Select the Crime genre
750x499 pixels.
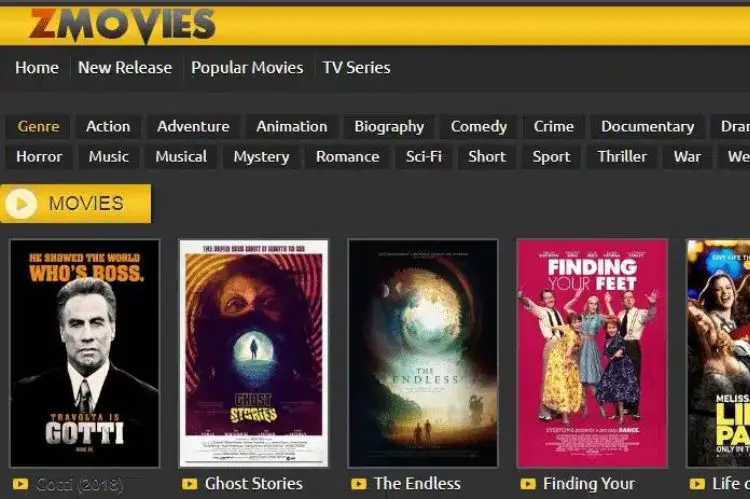[553, 126]
